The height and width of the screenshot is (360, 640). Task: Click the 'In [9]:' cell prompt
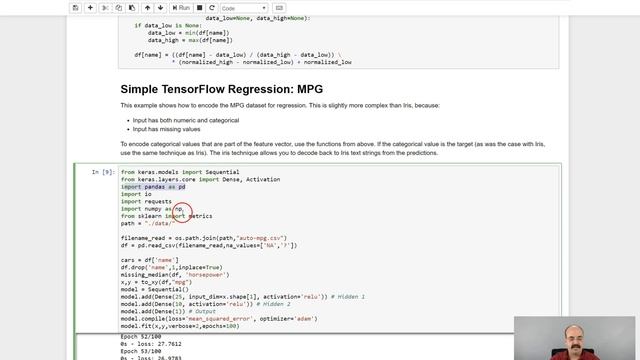click(x=103, y=172)
